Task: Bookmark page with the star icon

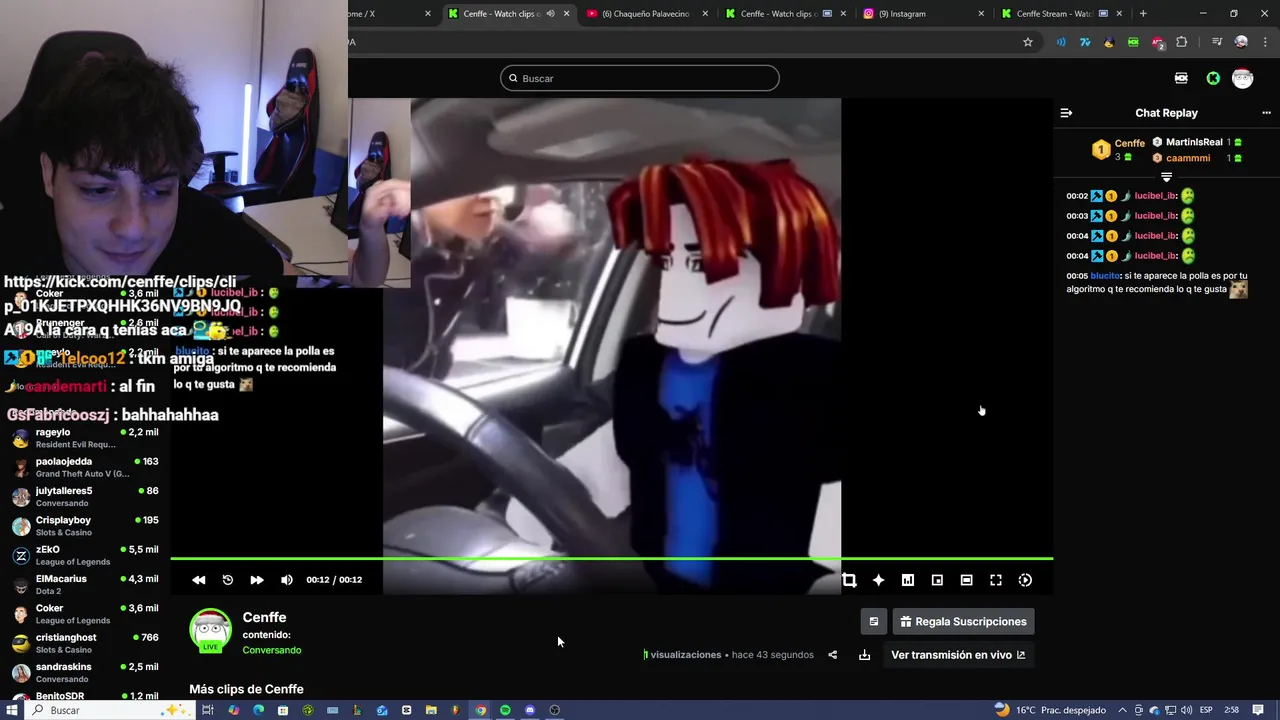Action: 1027,42
